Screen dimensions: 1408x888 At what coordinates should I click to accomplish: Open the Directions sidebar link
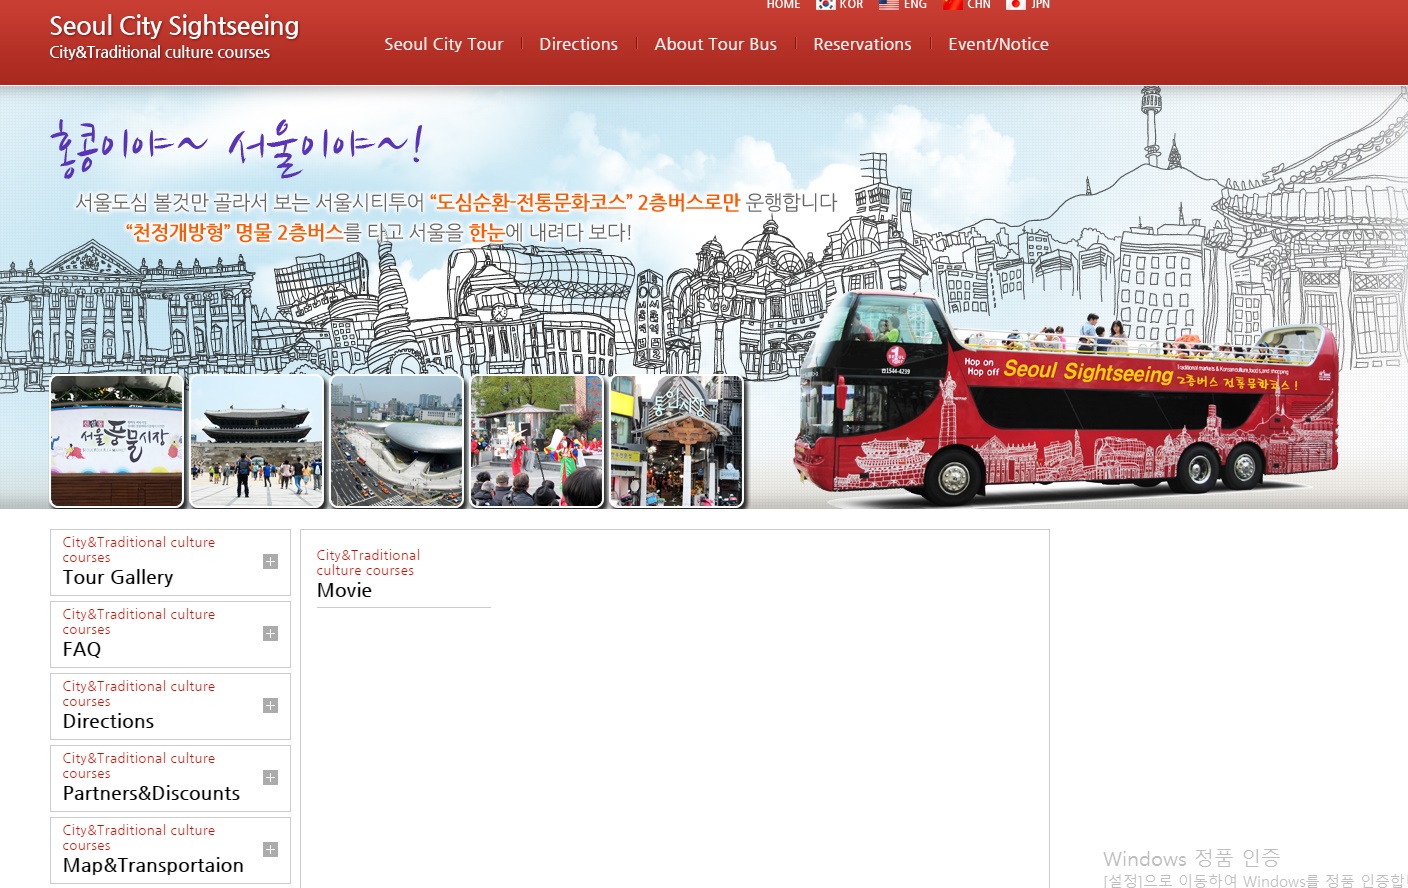click(108, 721)
